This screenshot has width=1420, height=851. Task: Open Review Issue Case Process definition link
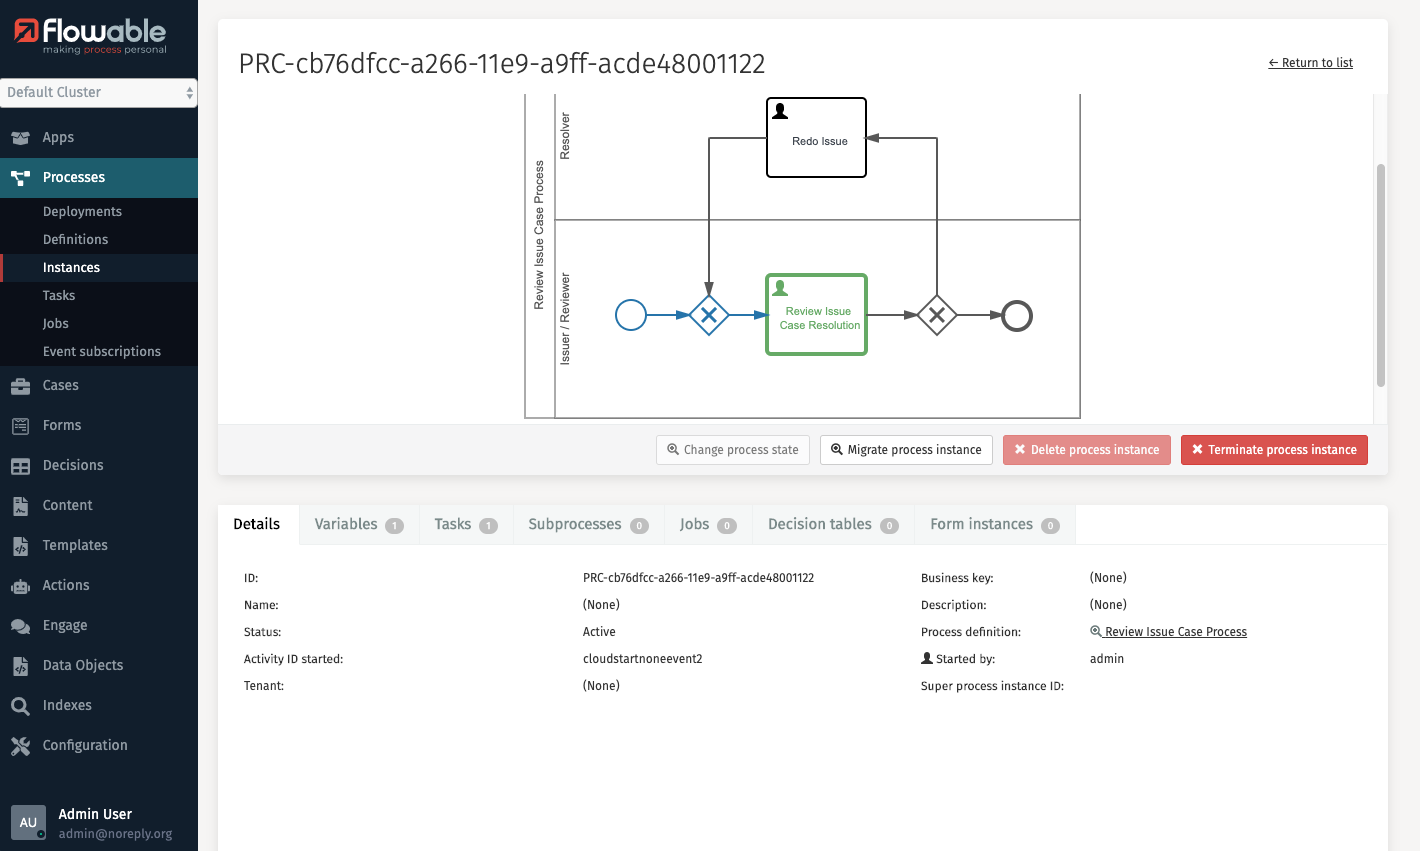[1175, 632]
